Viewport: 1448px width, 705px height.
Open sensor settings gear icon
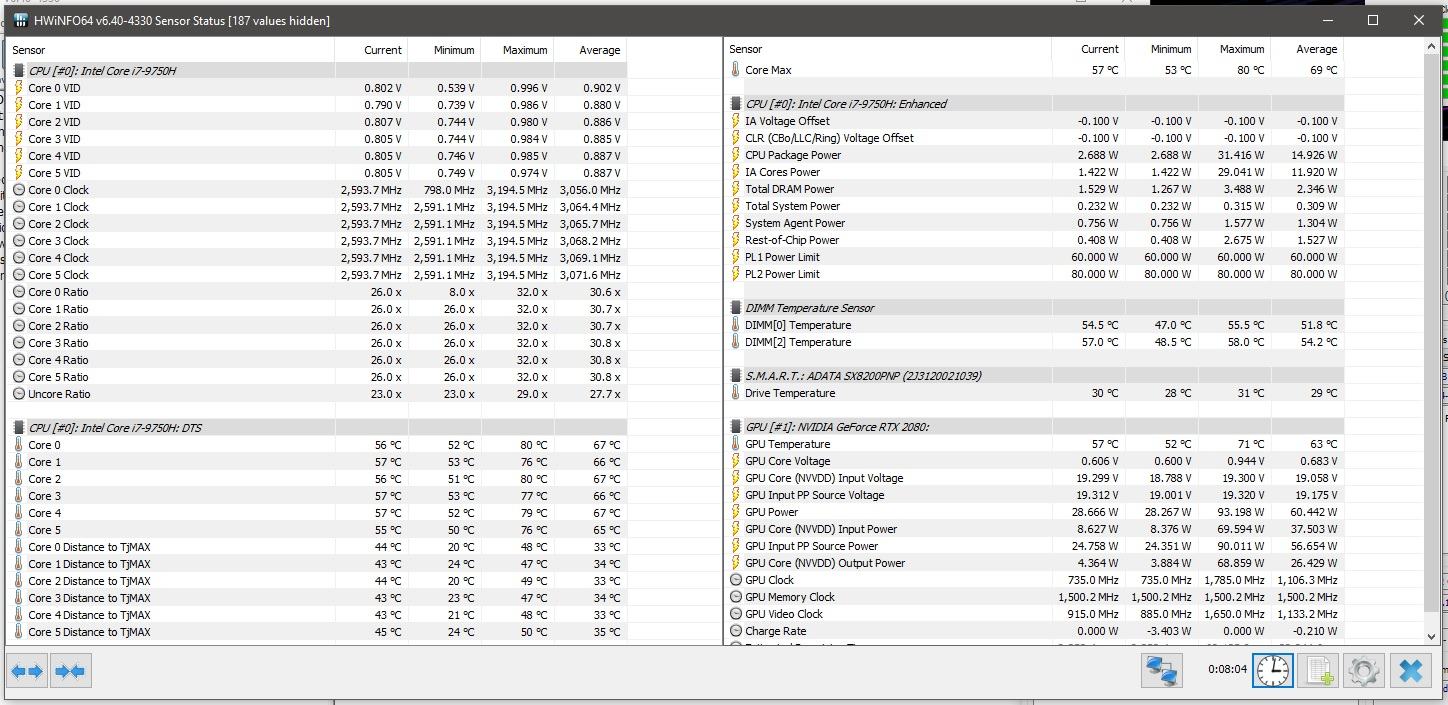pyautogui.click(x=1363, y=671)
